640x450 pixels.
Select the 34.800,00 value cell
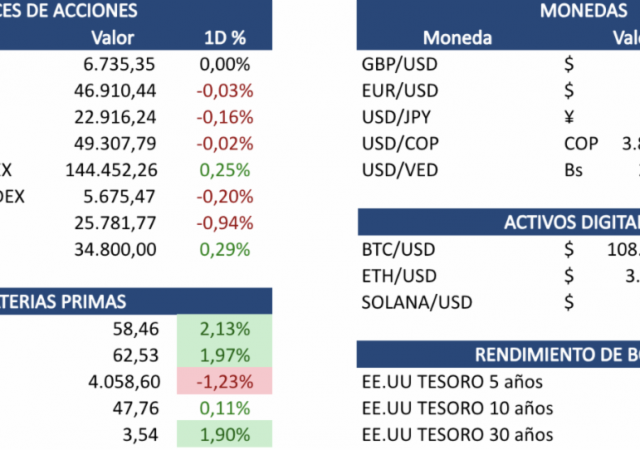coord(119,247)
